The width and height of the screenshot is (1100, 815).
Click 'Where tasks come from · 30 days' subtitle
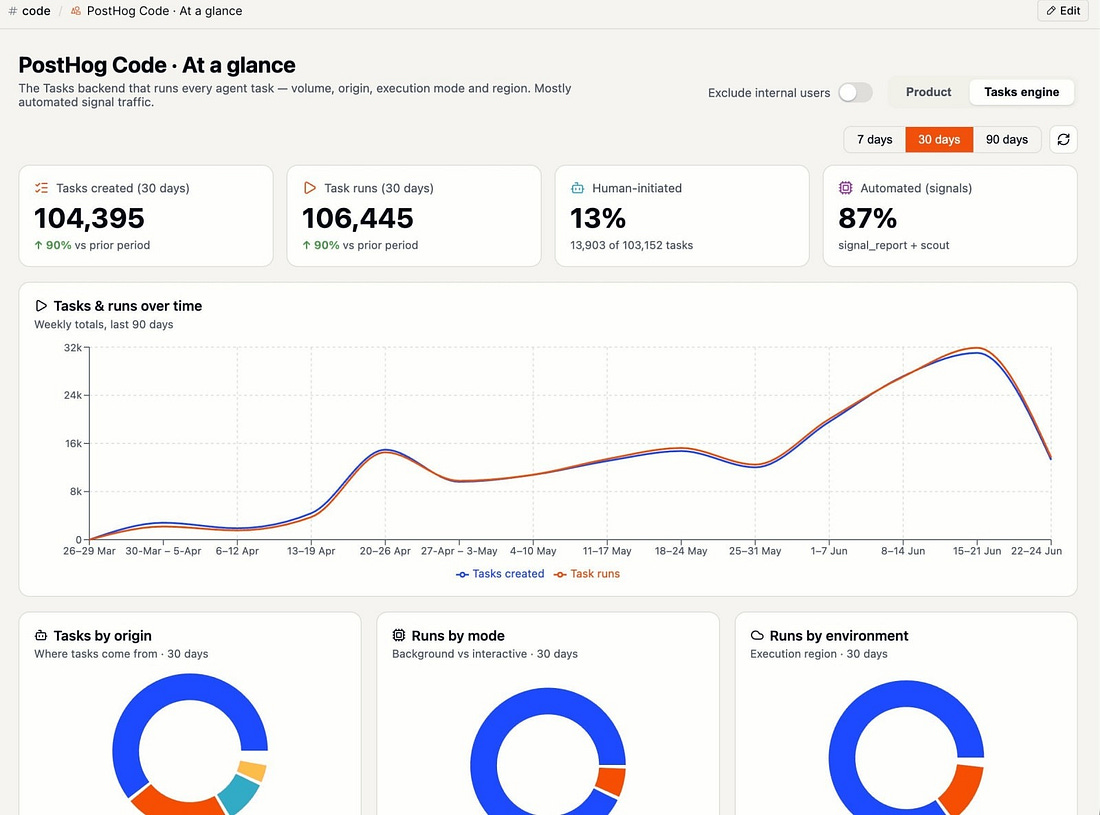pos(121,654)
